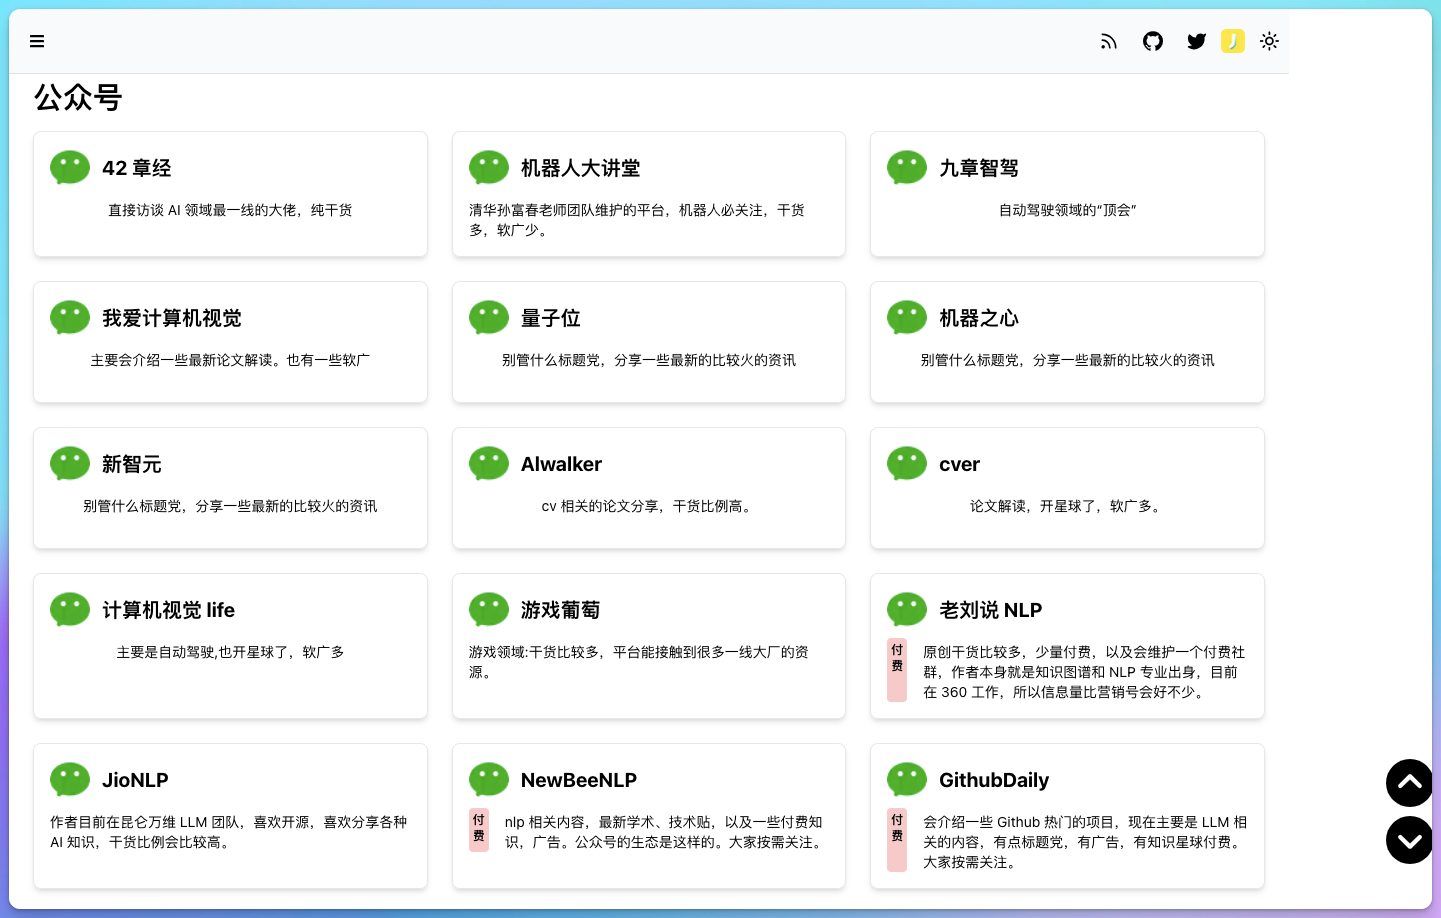Viewport: 1441px width, 918px height.
Task: Open the 计算机视觉 life title link
Action: [169, 610]
